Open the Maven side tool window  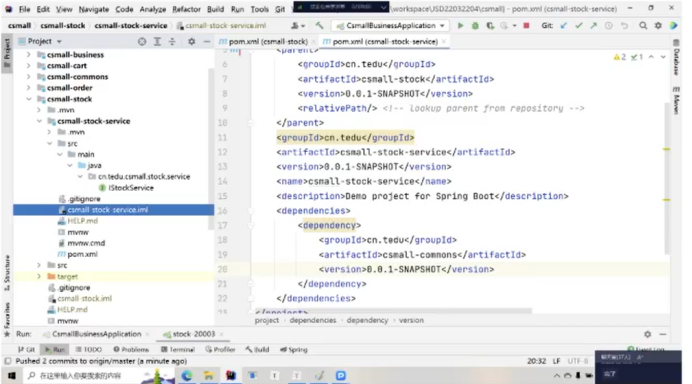coord(676,101)
